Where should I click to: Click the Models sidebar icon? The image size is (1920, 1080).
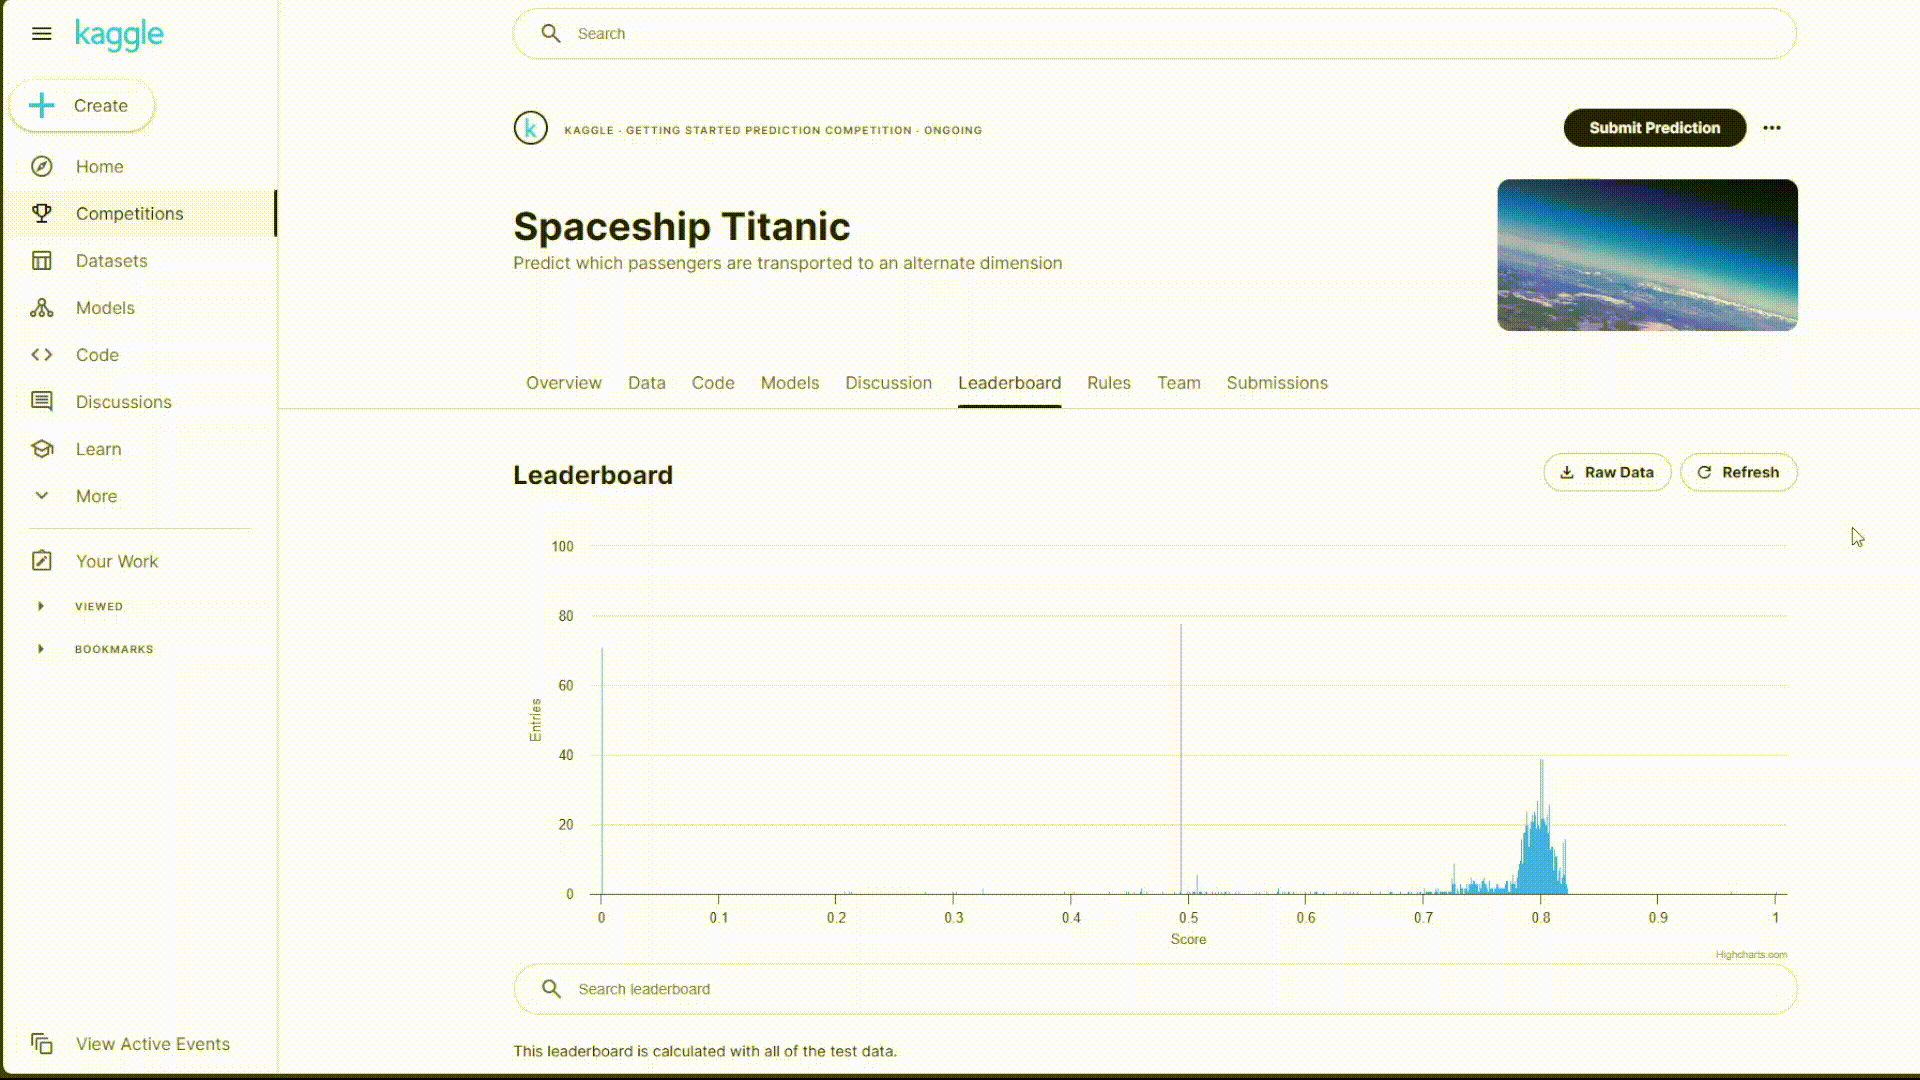coord(44,307)
